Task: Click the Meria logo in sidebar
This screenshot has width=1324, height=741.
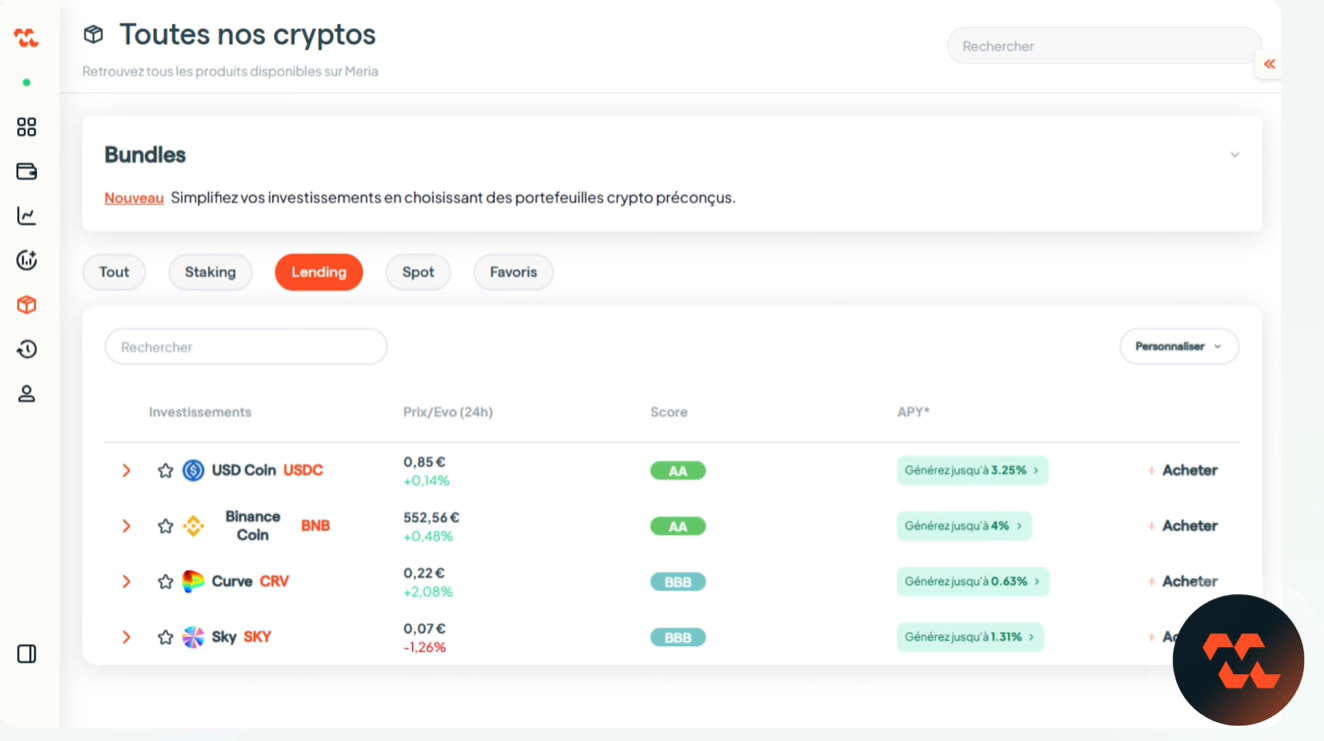Action: pos(26,38)
